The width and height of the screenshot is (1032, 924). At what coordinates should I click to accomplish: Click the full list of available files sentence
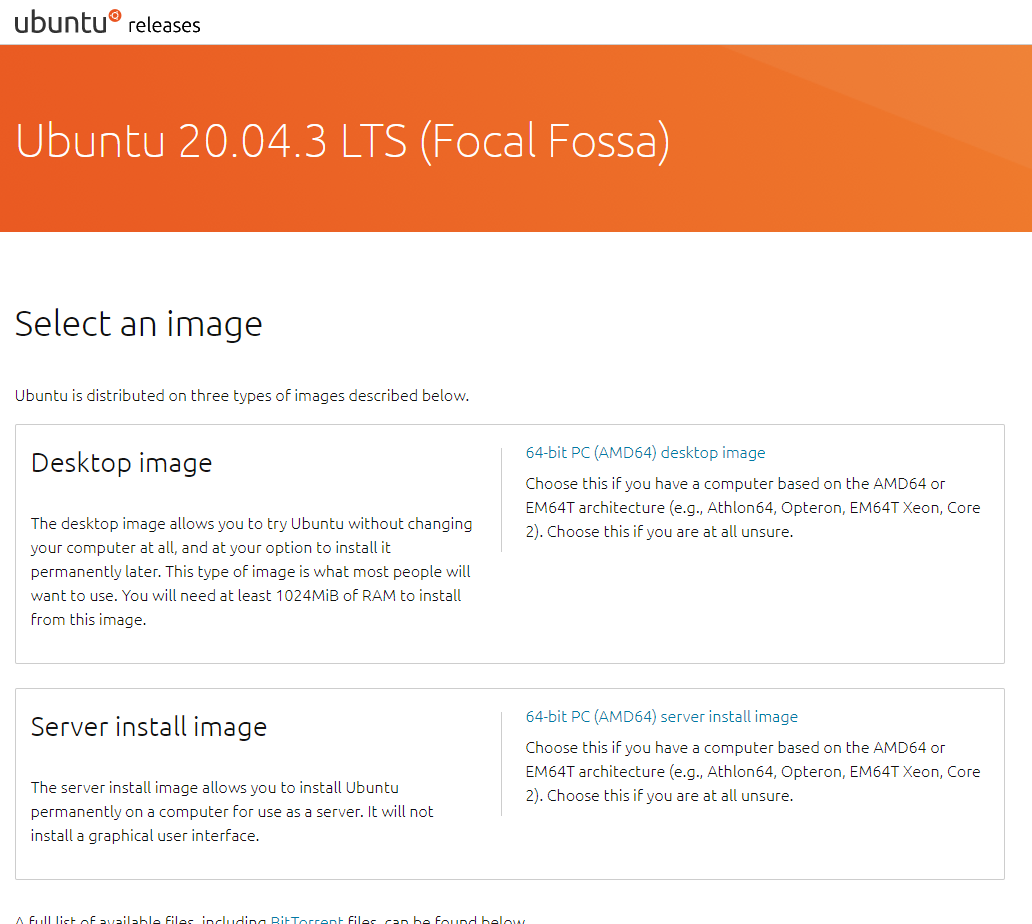click(x=270, y=918)
